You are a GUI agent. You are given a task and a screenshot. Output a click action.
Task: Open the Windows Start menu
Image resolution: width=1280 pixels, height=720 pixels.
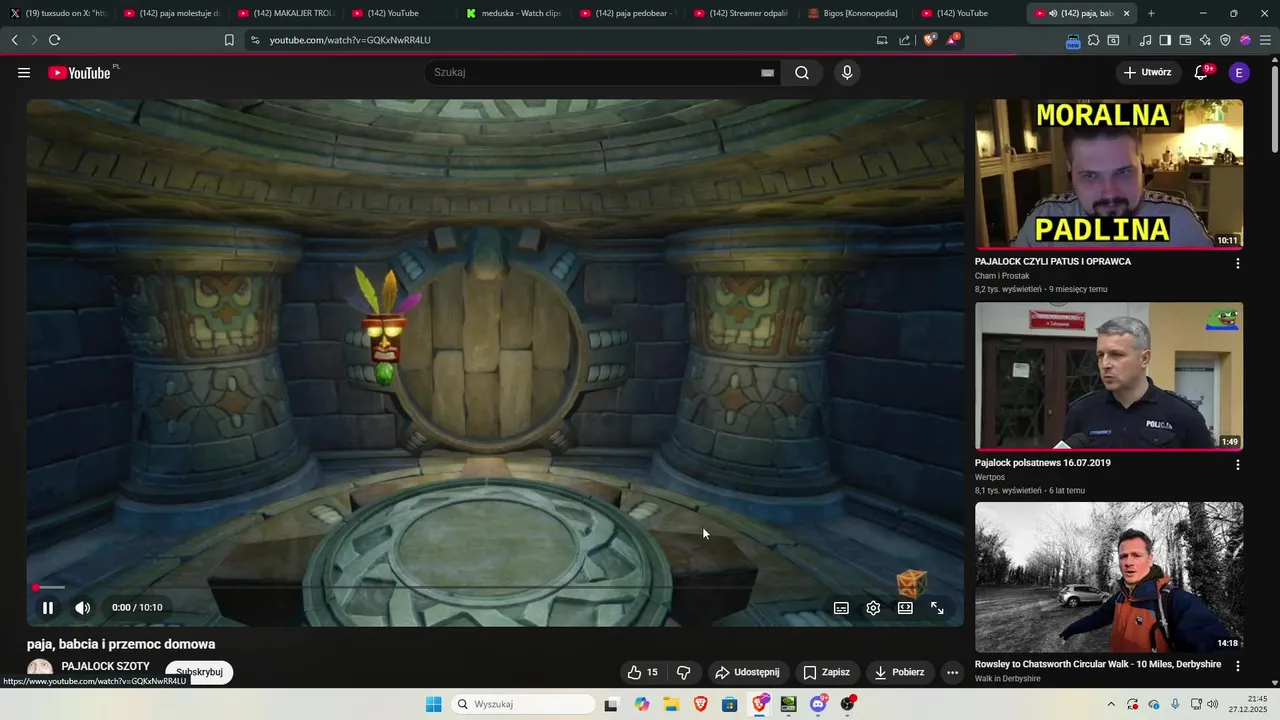433,704
